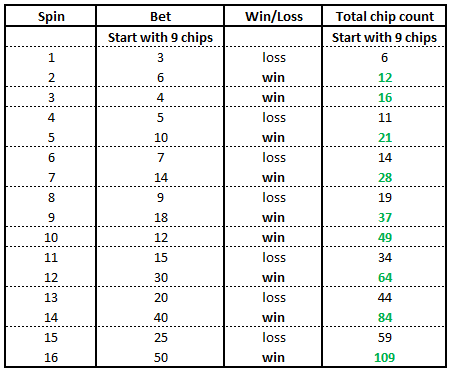Image resolution: width=451 pixels, height=373 pixels.
Task: Click the bet value 18 cell
Action: pyautogui.click(x=161, y=218)
